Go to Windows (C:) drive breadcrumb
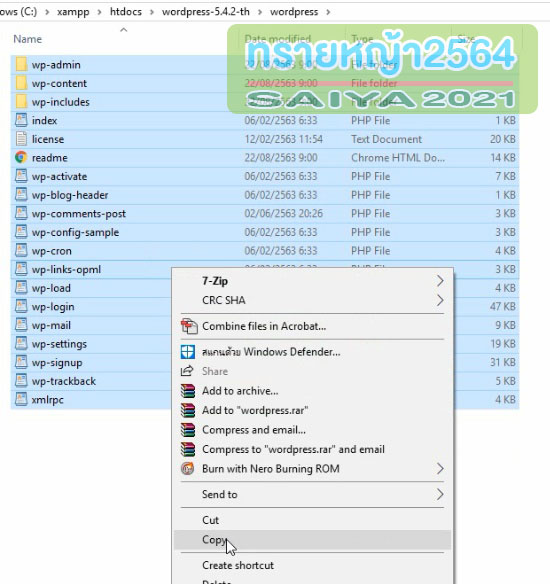The image size is (550, 584). 19,12
